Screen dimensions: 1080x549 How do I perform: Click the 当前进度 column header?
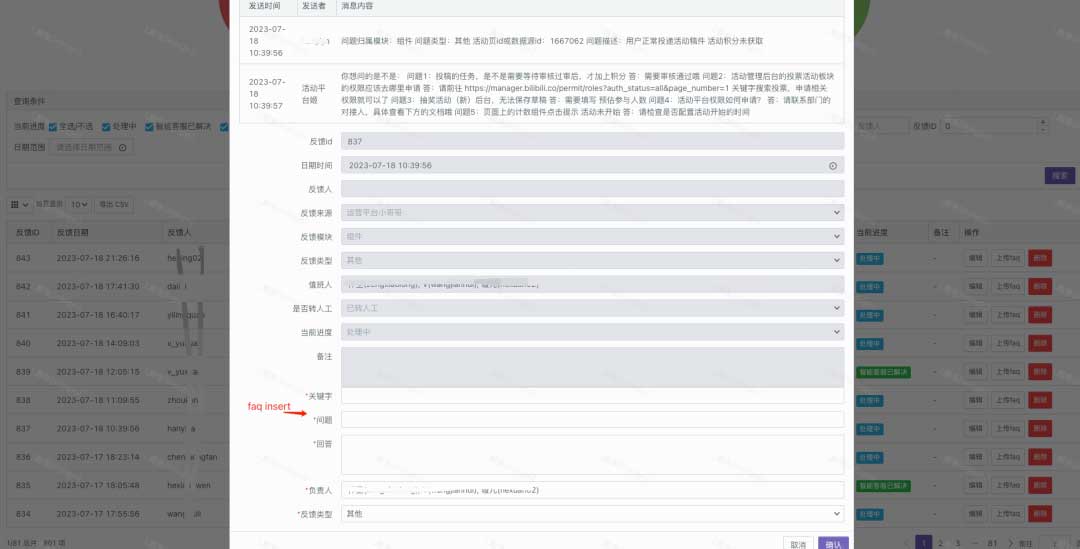[x=873, y=233]
